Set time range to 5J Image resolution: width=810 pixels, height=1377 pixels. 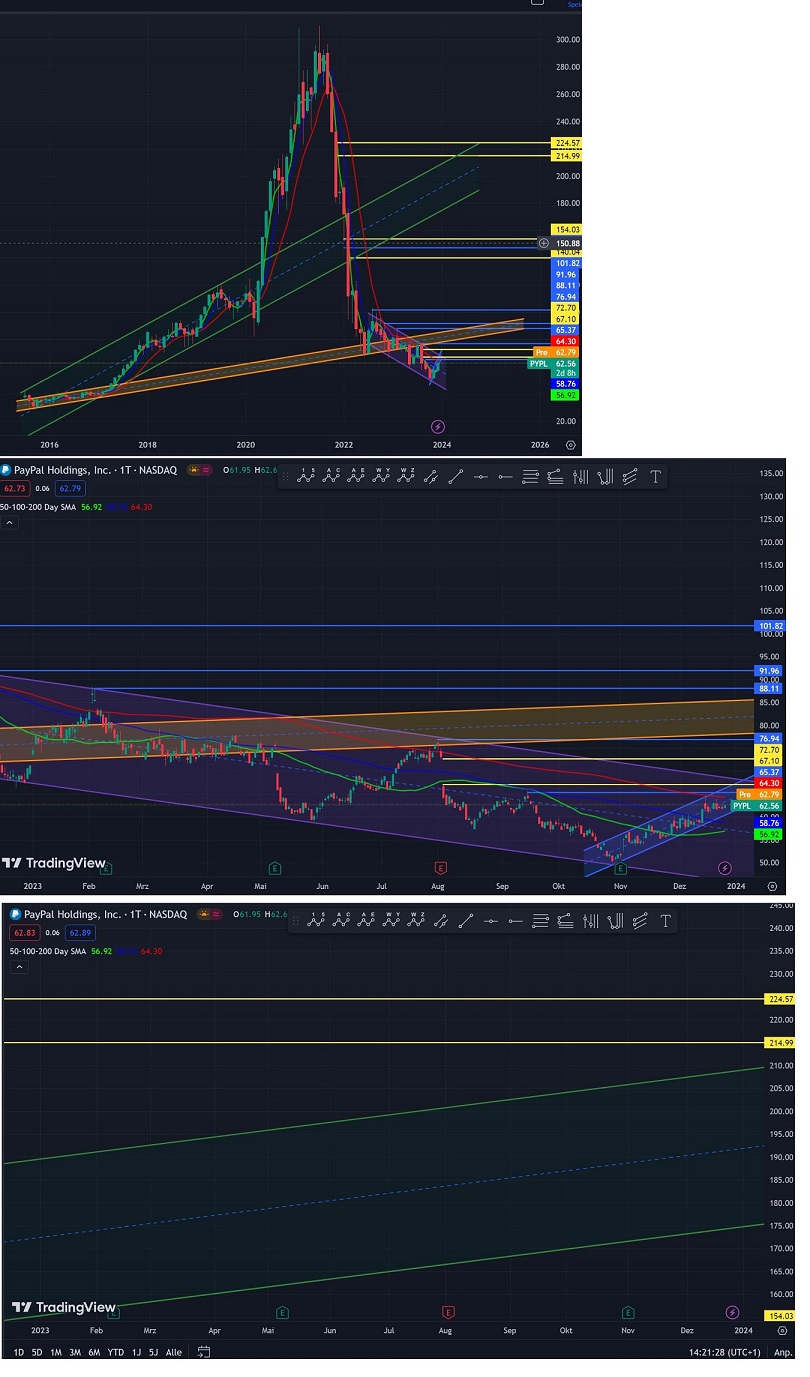coord(153,1352)
